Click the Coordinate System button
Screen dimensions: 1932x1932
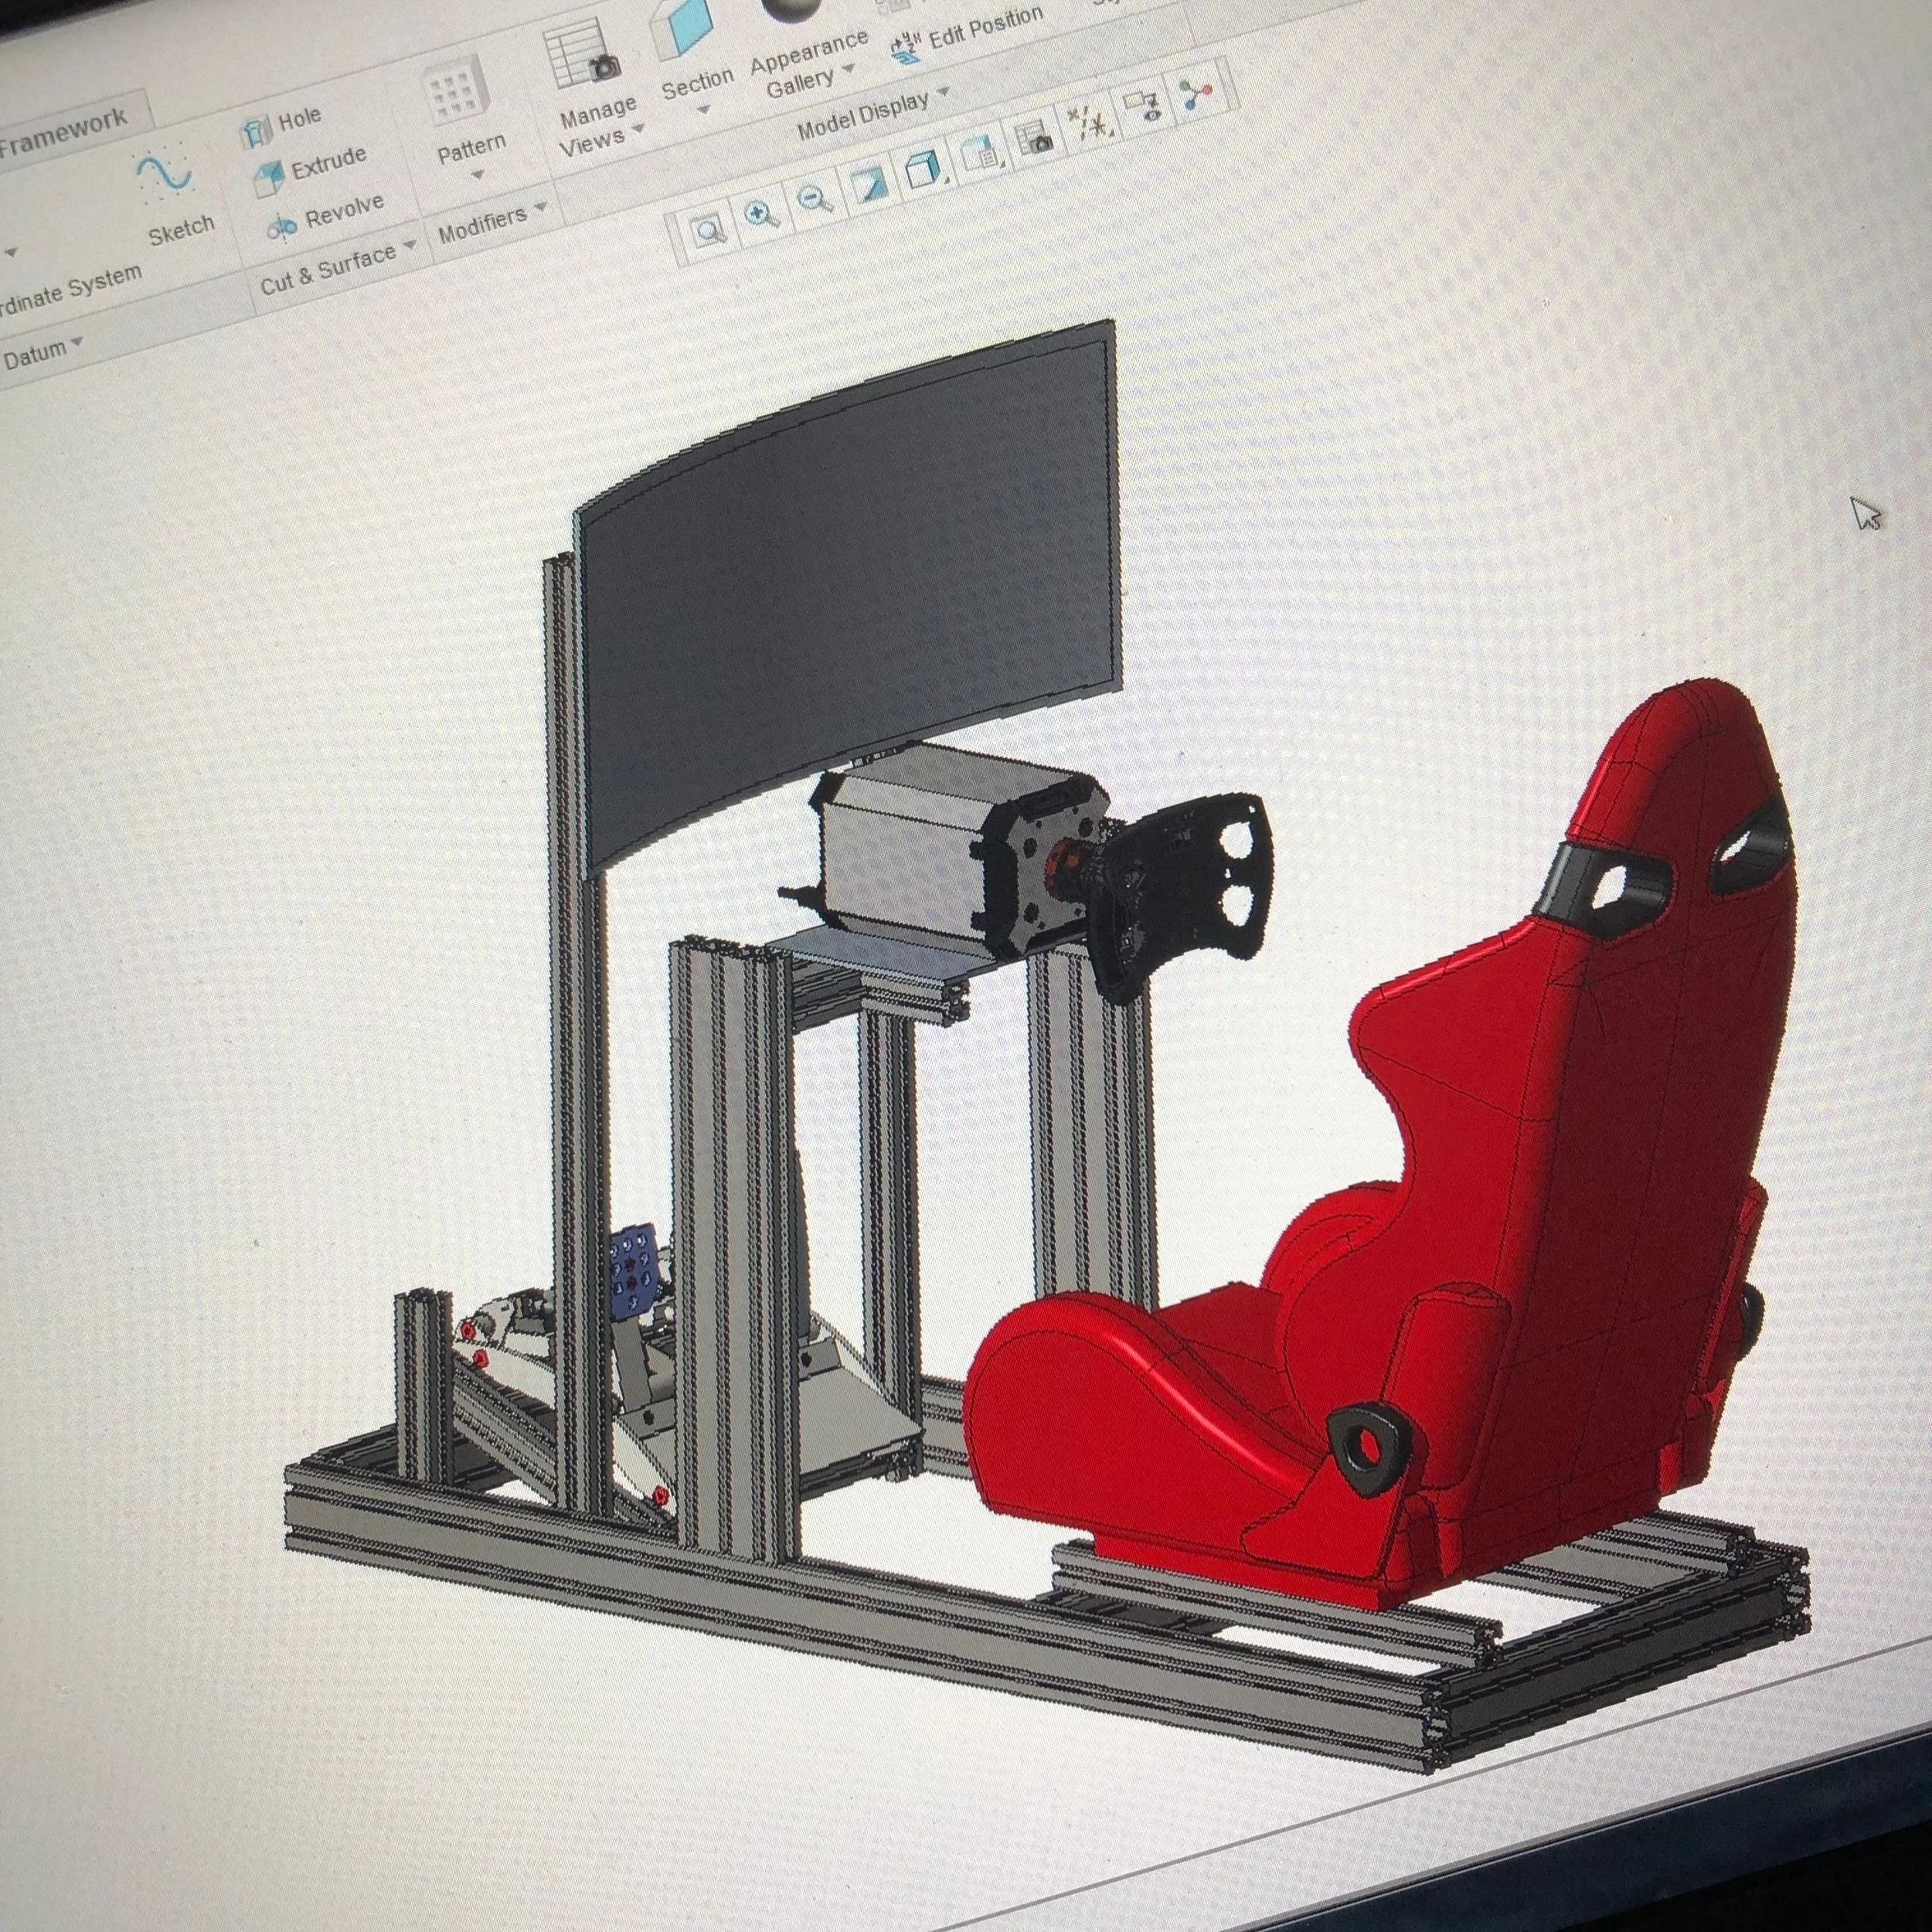point(70,289)
